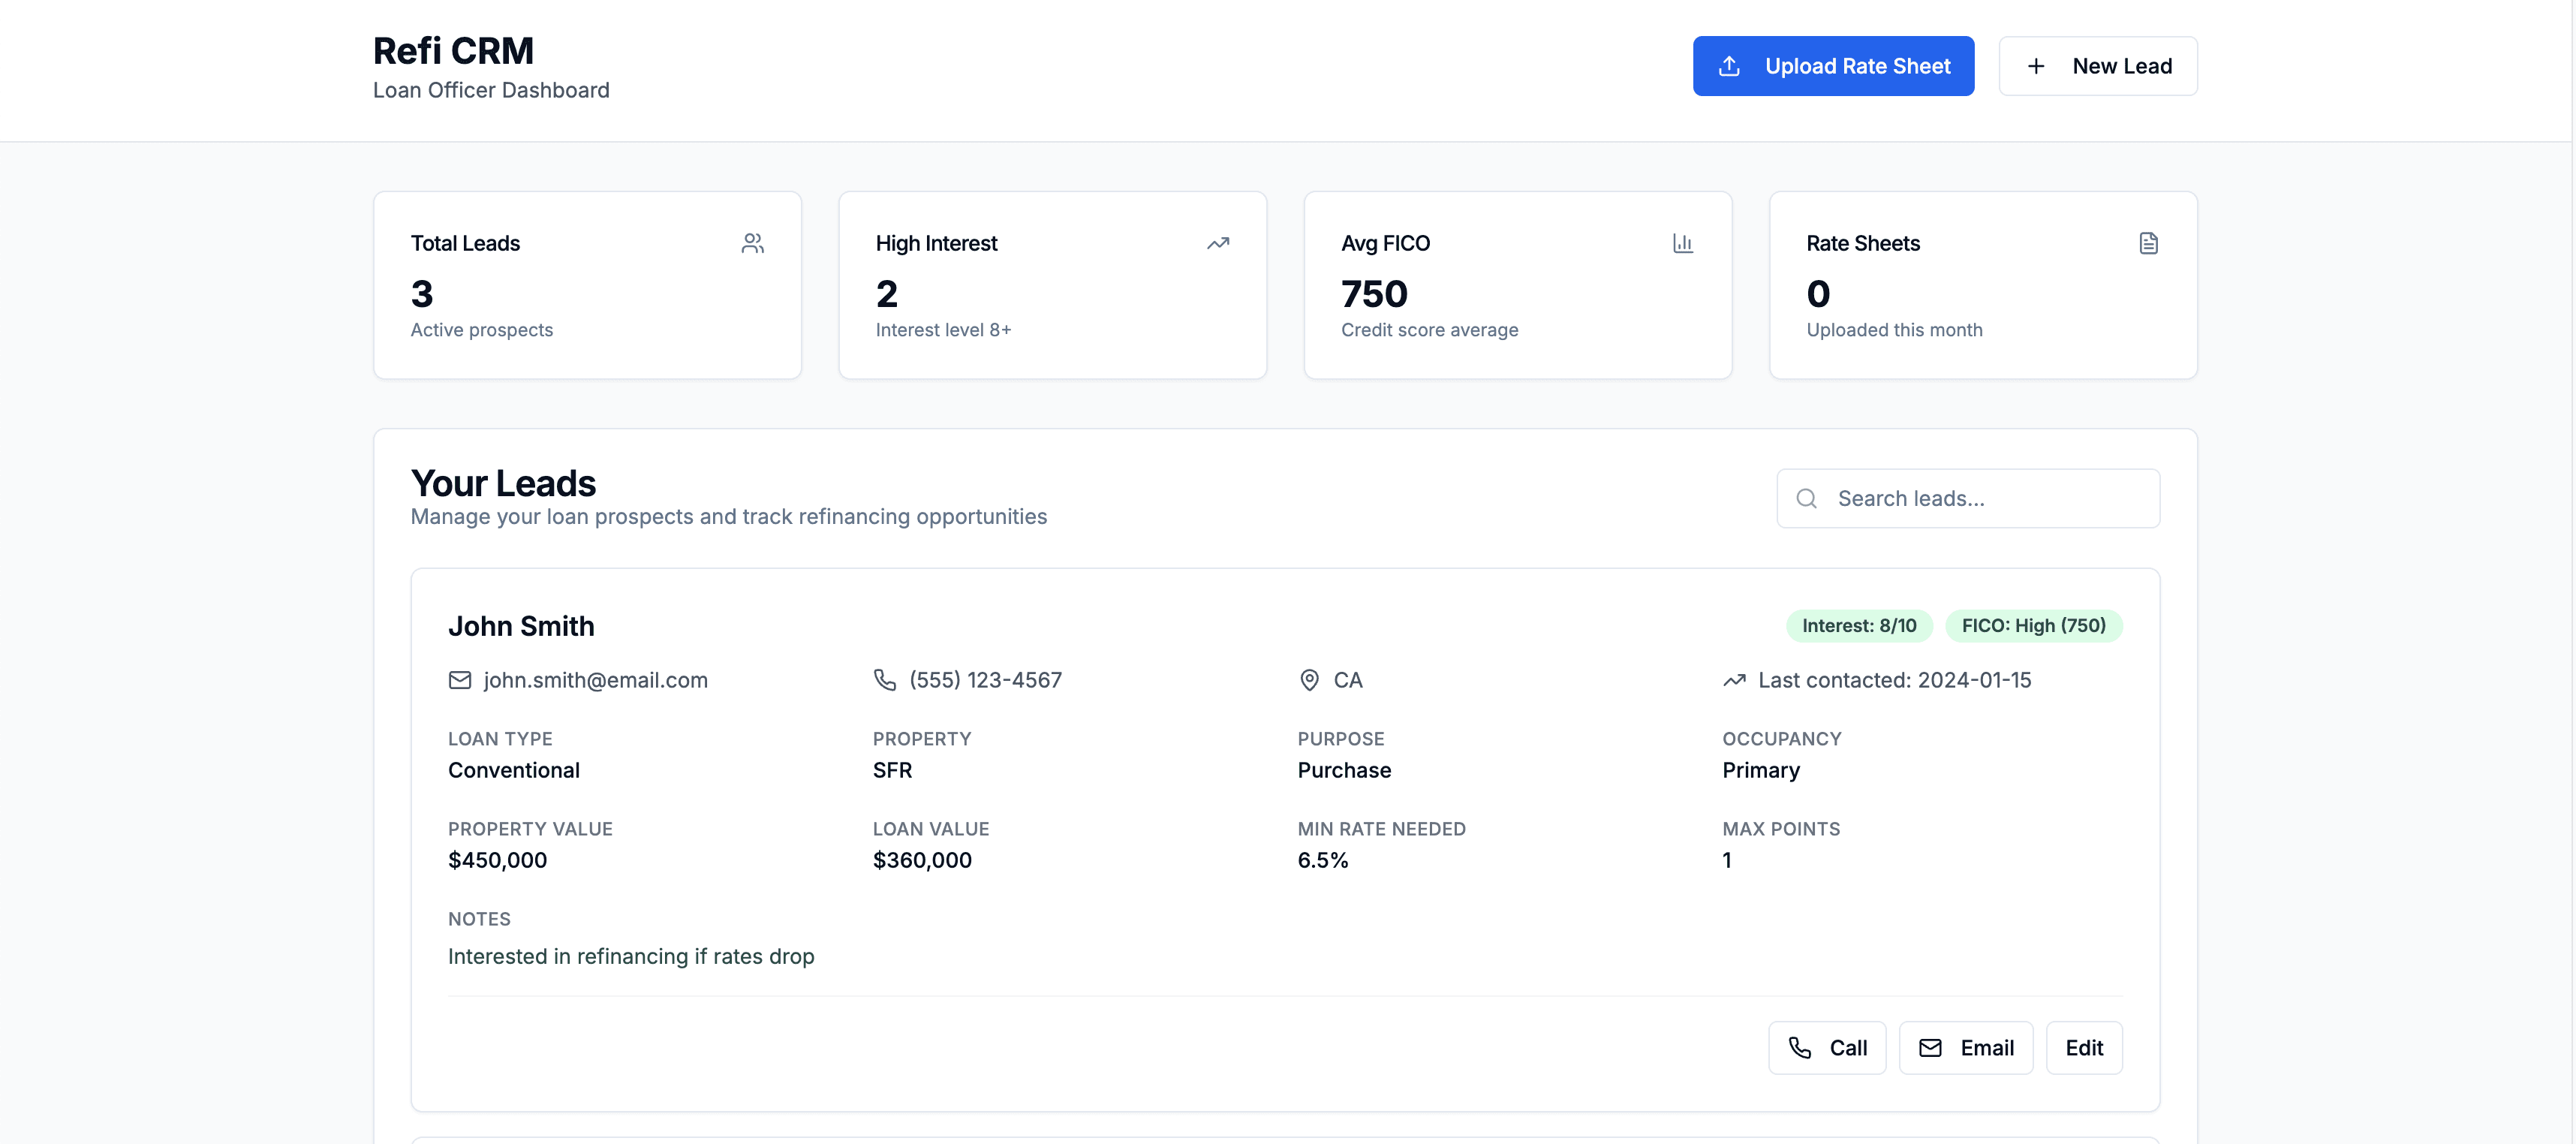Open Edit for John Smith's lead

click(x=2085, y=1047)
